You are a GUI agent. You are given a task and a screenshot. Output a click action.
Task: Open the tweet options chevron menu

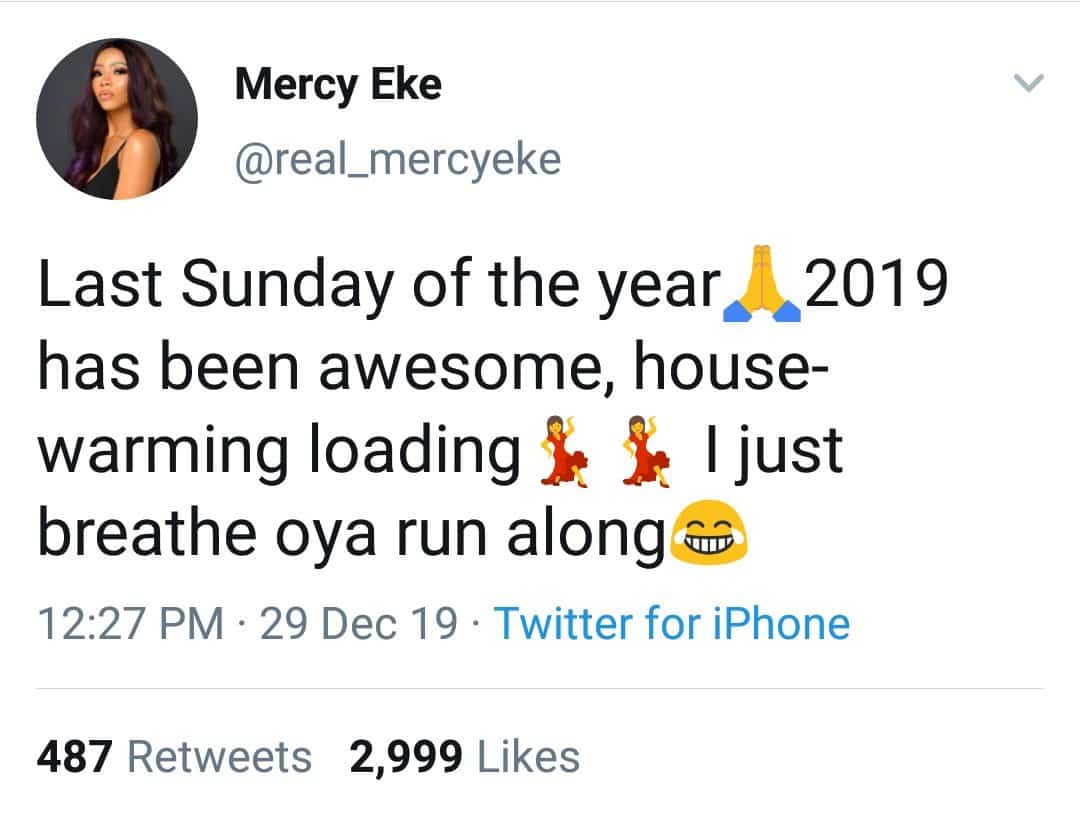(x=1029, y=83)
